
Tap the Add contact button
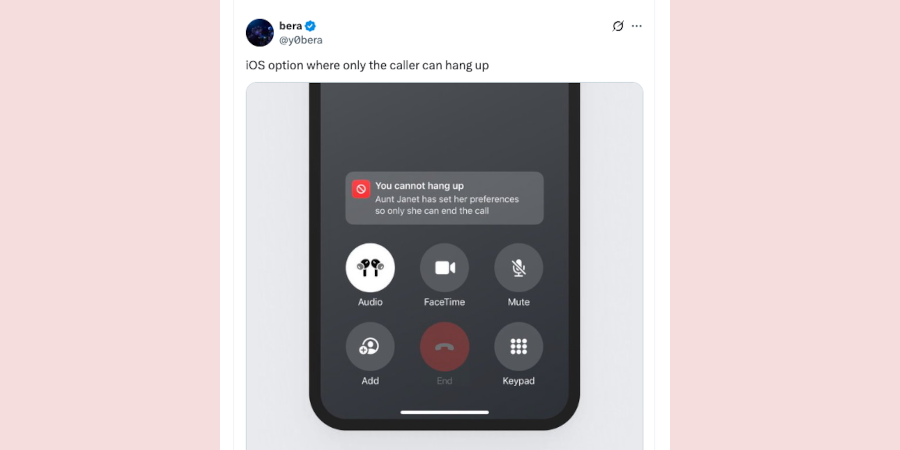pos(370,346)
